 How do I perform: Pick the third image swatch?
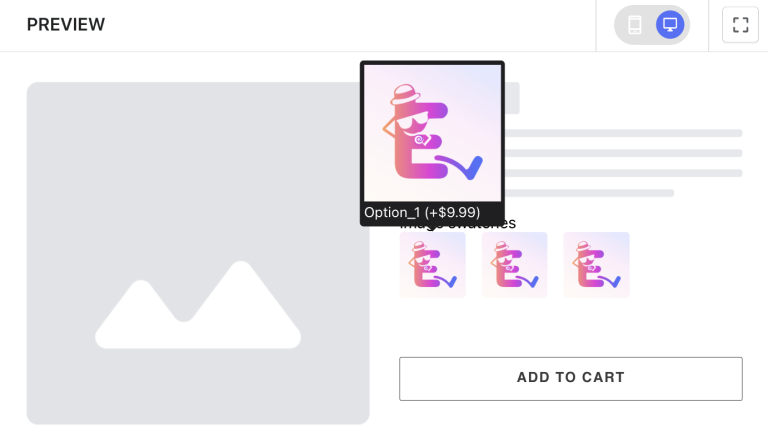coord(596,265)
